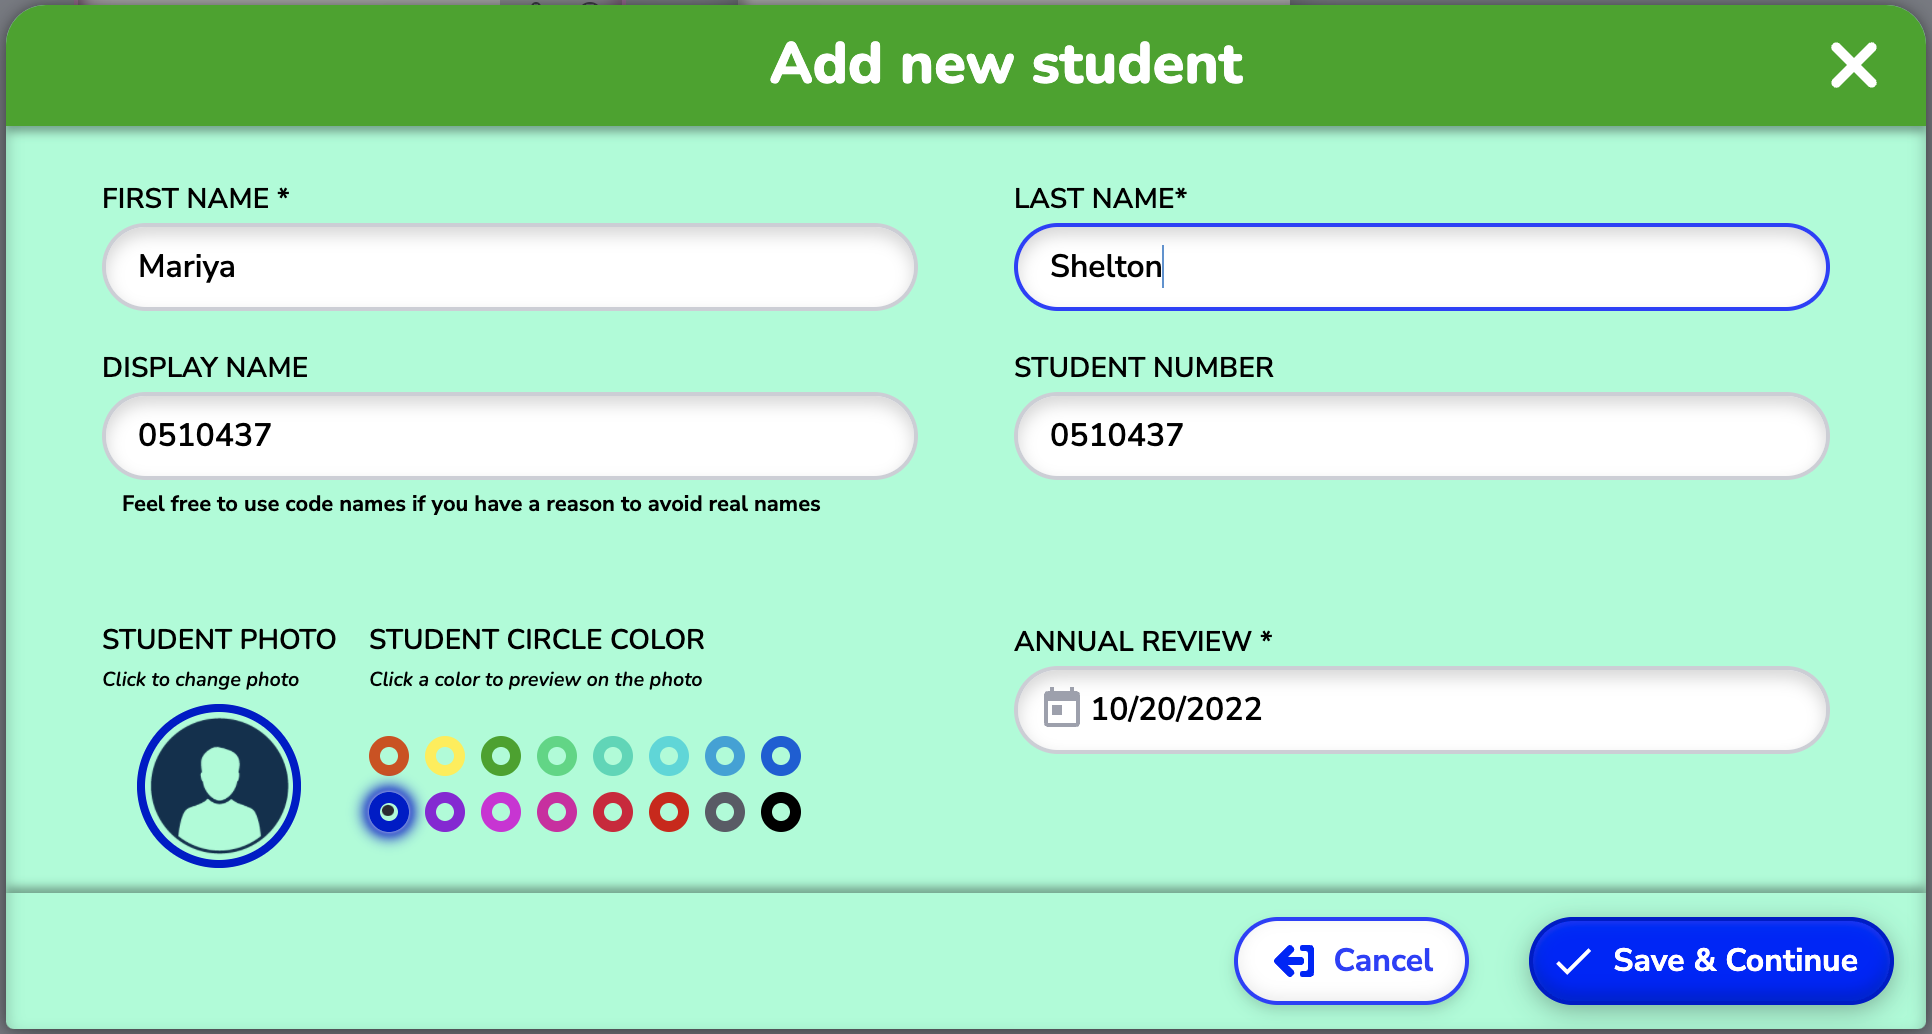Select the currently selected dark blue circle color
Screen dimensions: 1932x1034
point(389,812)
